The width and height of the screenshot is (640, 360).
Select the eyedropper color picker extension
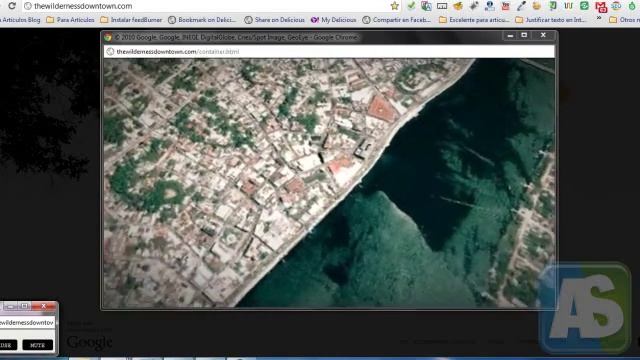click(x=521, y=6)
